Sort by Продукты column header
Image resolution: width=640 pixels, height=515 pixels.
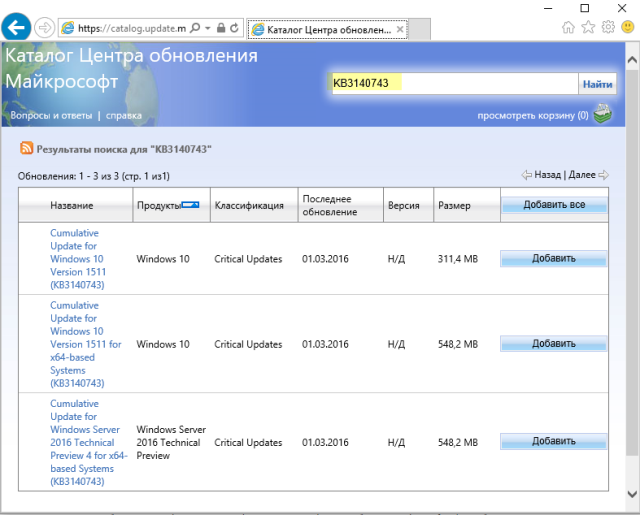tap(159, 205)
